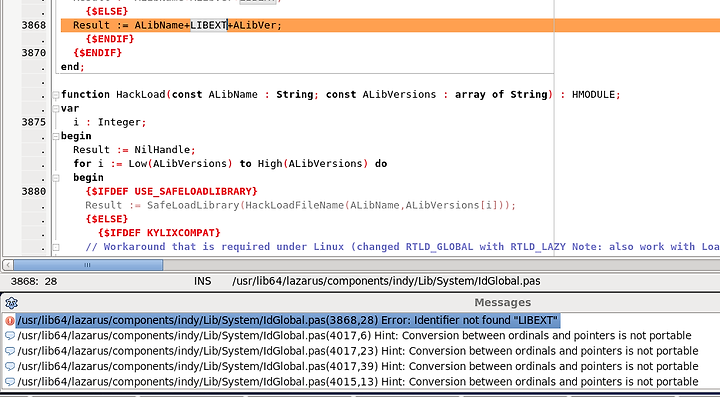720x397 pixels.
Task: Click ALibVer in the highlighted error line
Action: point(254,25)
